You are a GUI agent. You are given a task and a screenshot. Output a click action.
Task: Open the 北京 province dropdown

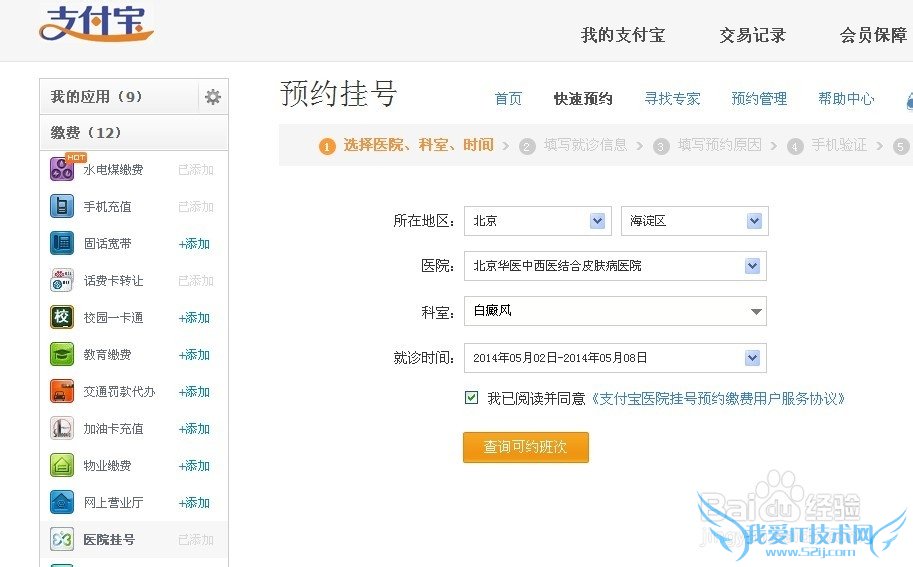click(x=537, y=221)
